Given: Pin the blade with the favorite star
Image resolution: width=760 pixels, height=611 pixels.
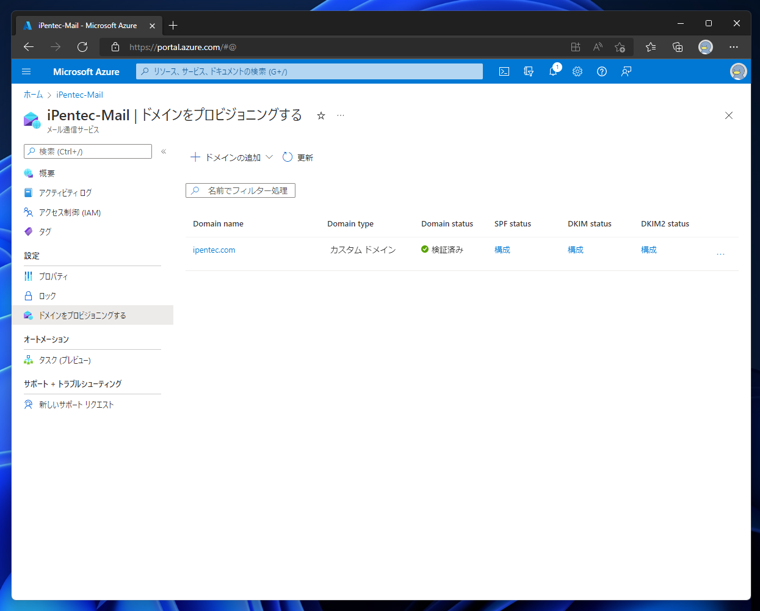Looking at the screenshot, I should pos(321,116).
